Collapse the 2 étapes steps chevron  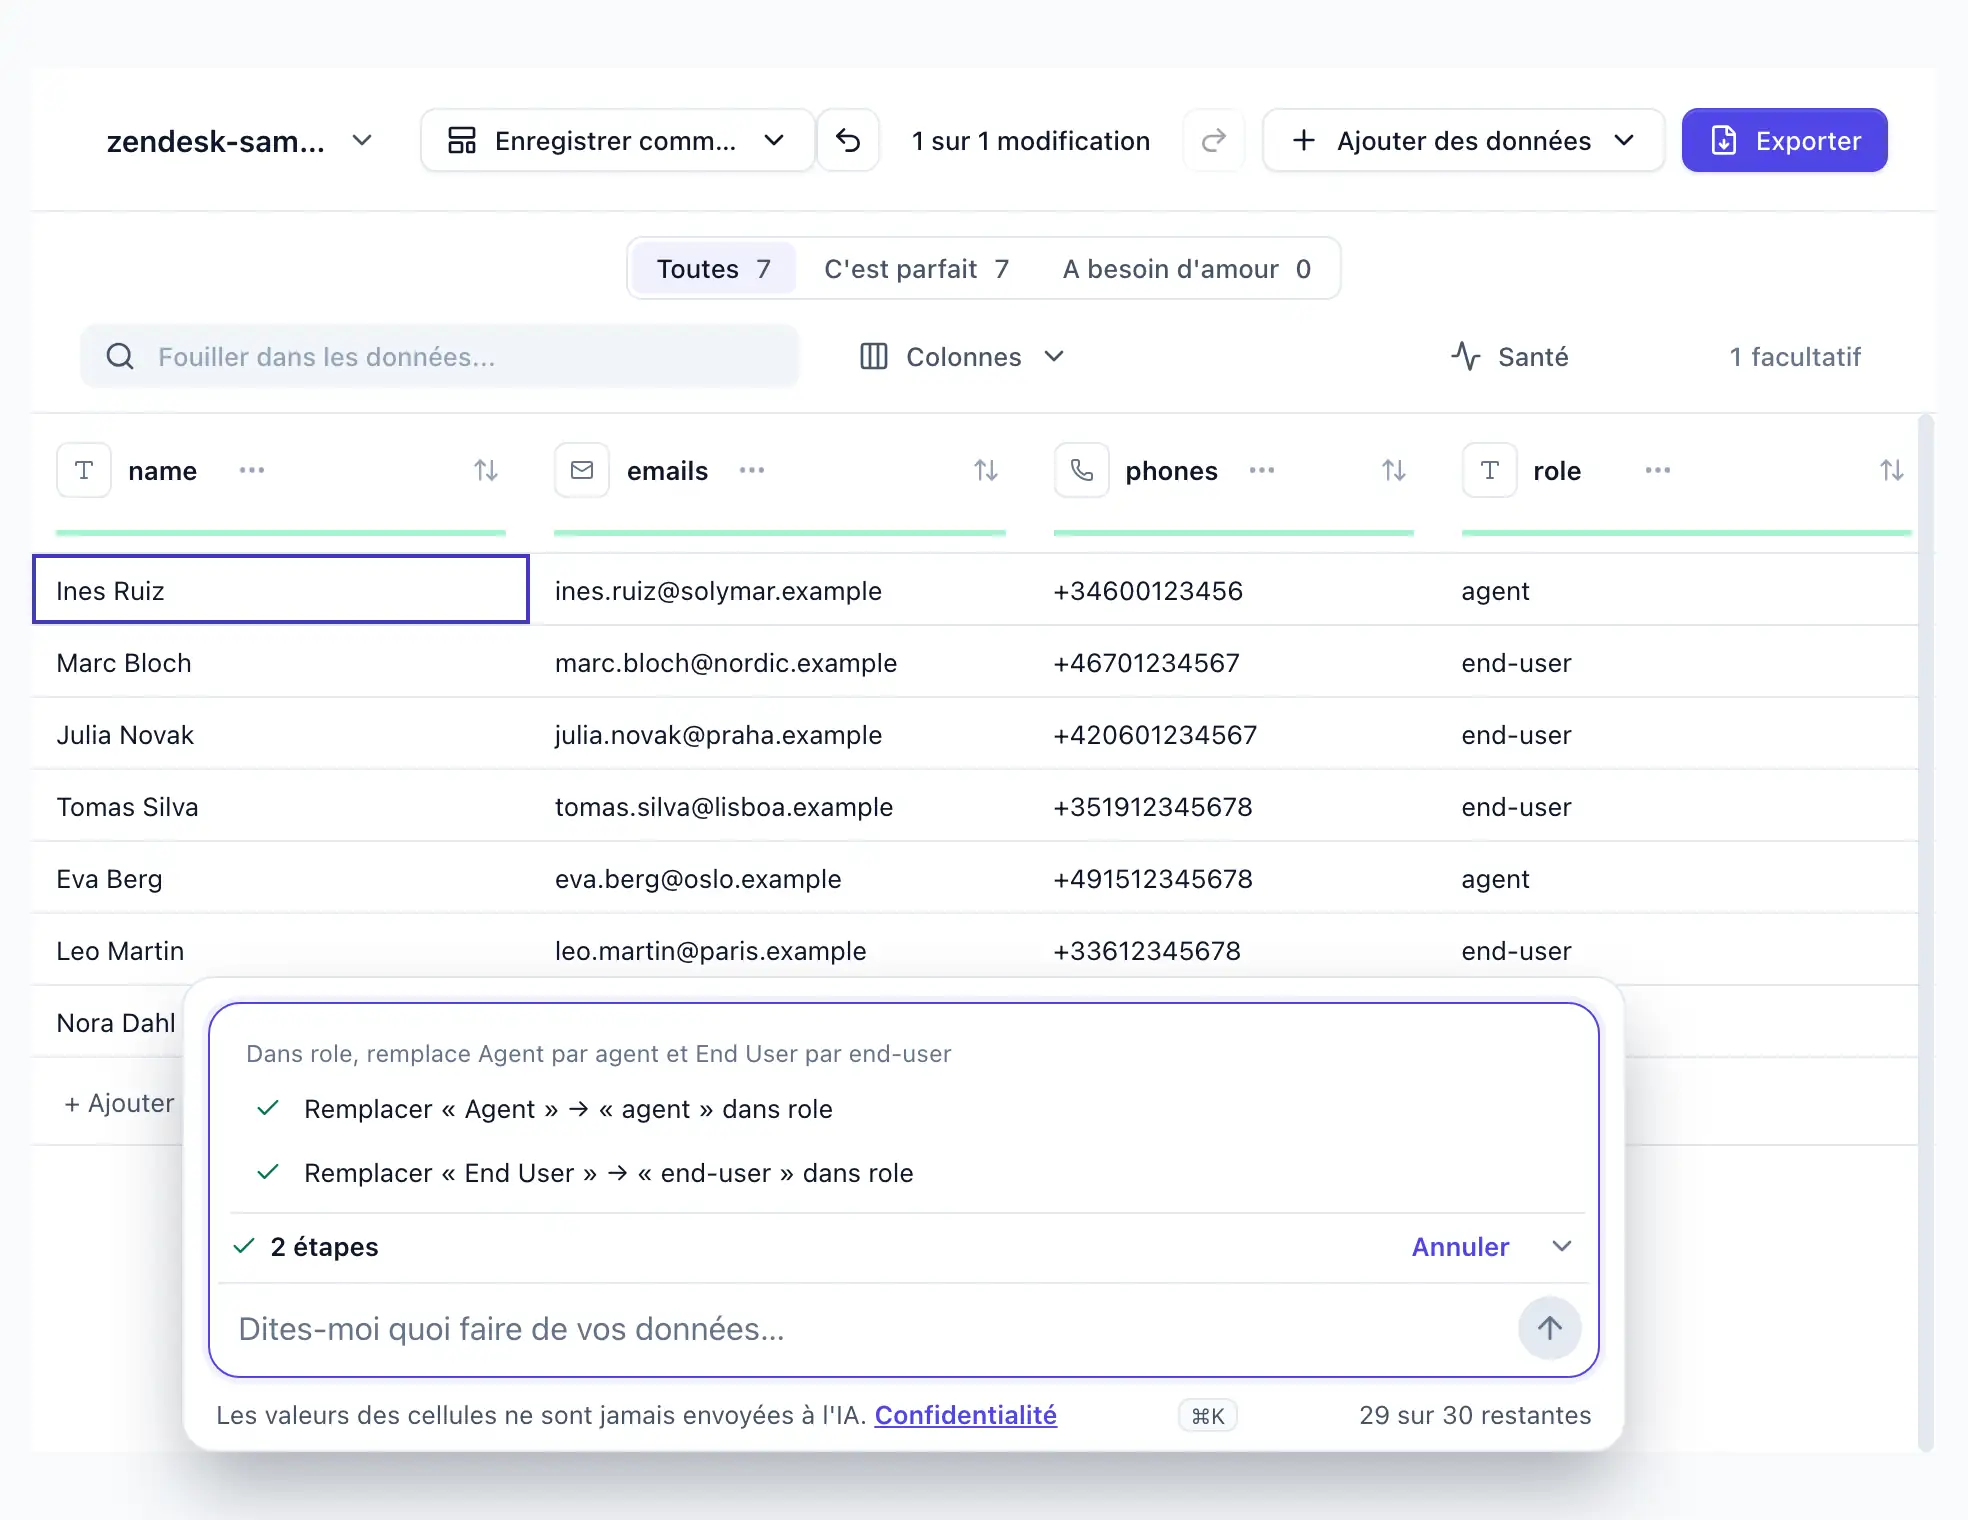[1562, 1246]
